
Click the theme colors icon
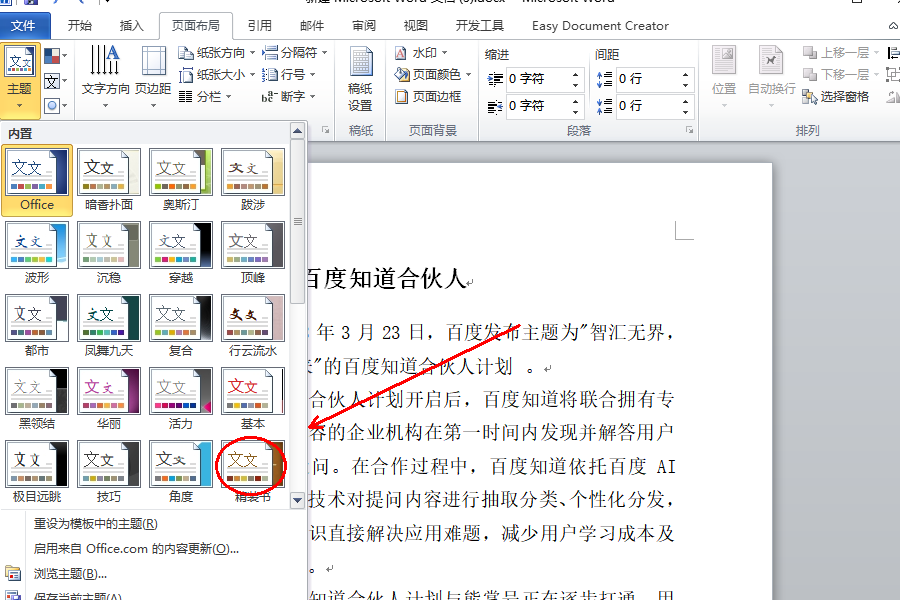point(55,56)
